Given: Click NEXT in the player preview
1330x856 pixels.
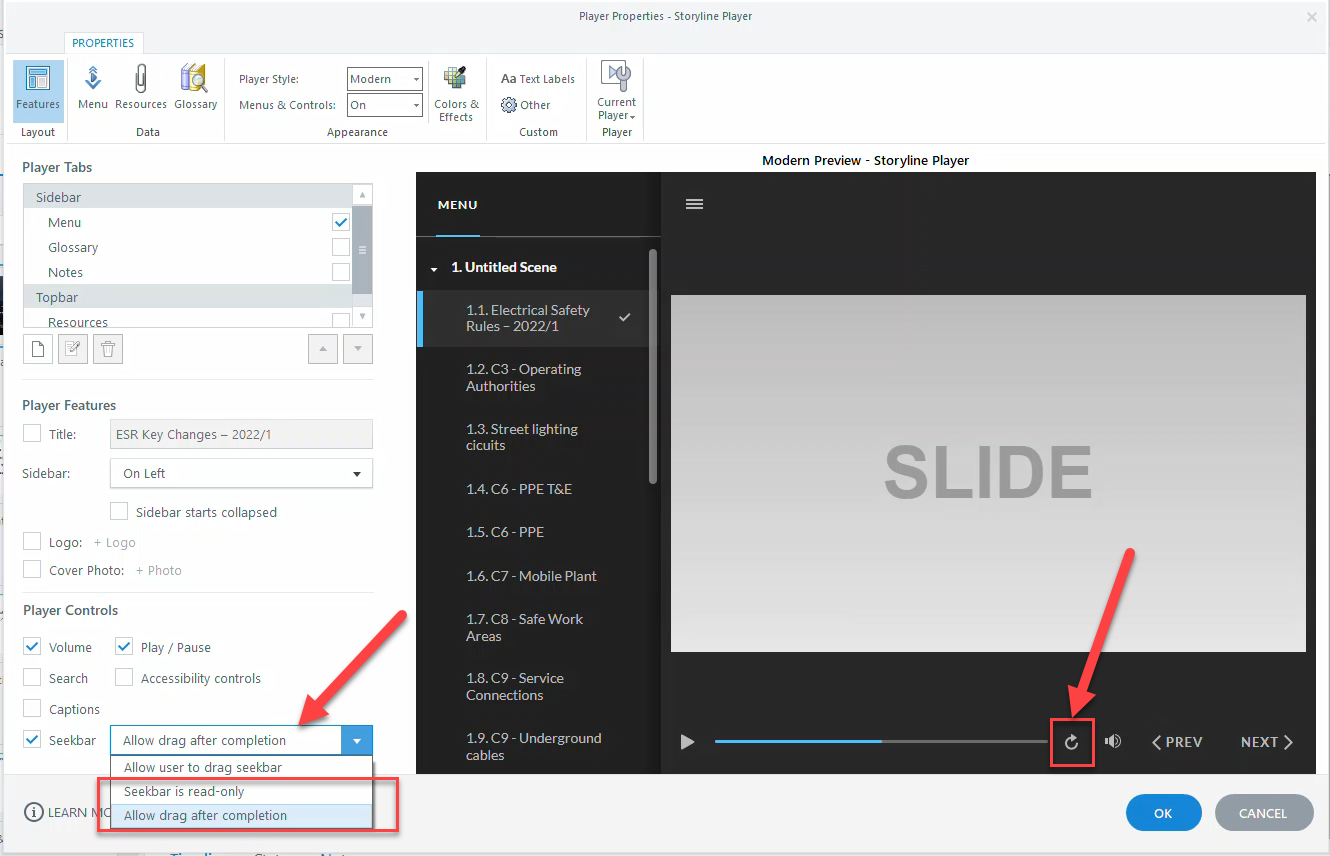Looking at the screenshot, I should 1267,742.
